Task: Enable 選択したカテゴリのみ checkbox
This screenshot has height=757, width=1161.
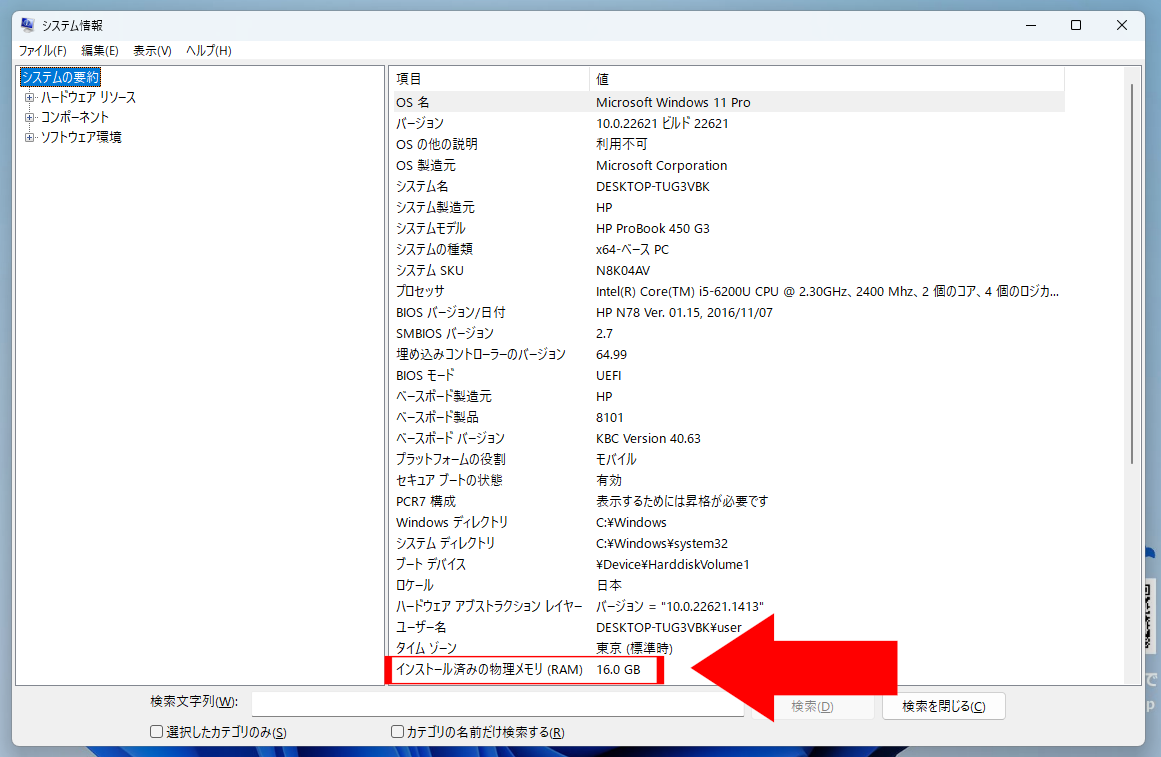Action: click(x=157, y=732)
